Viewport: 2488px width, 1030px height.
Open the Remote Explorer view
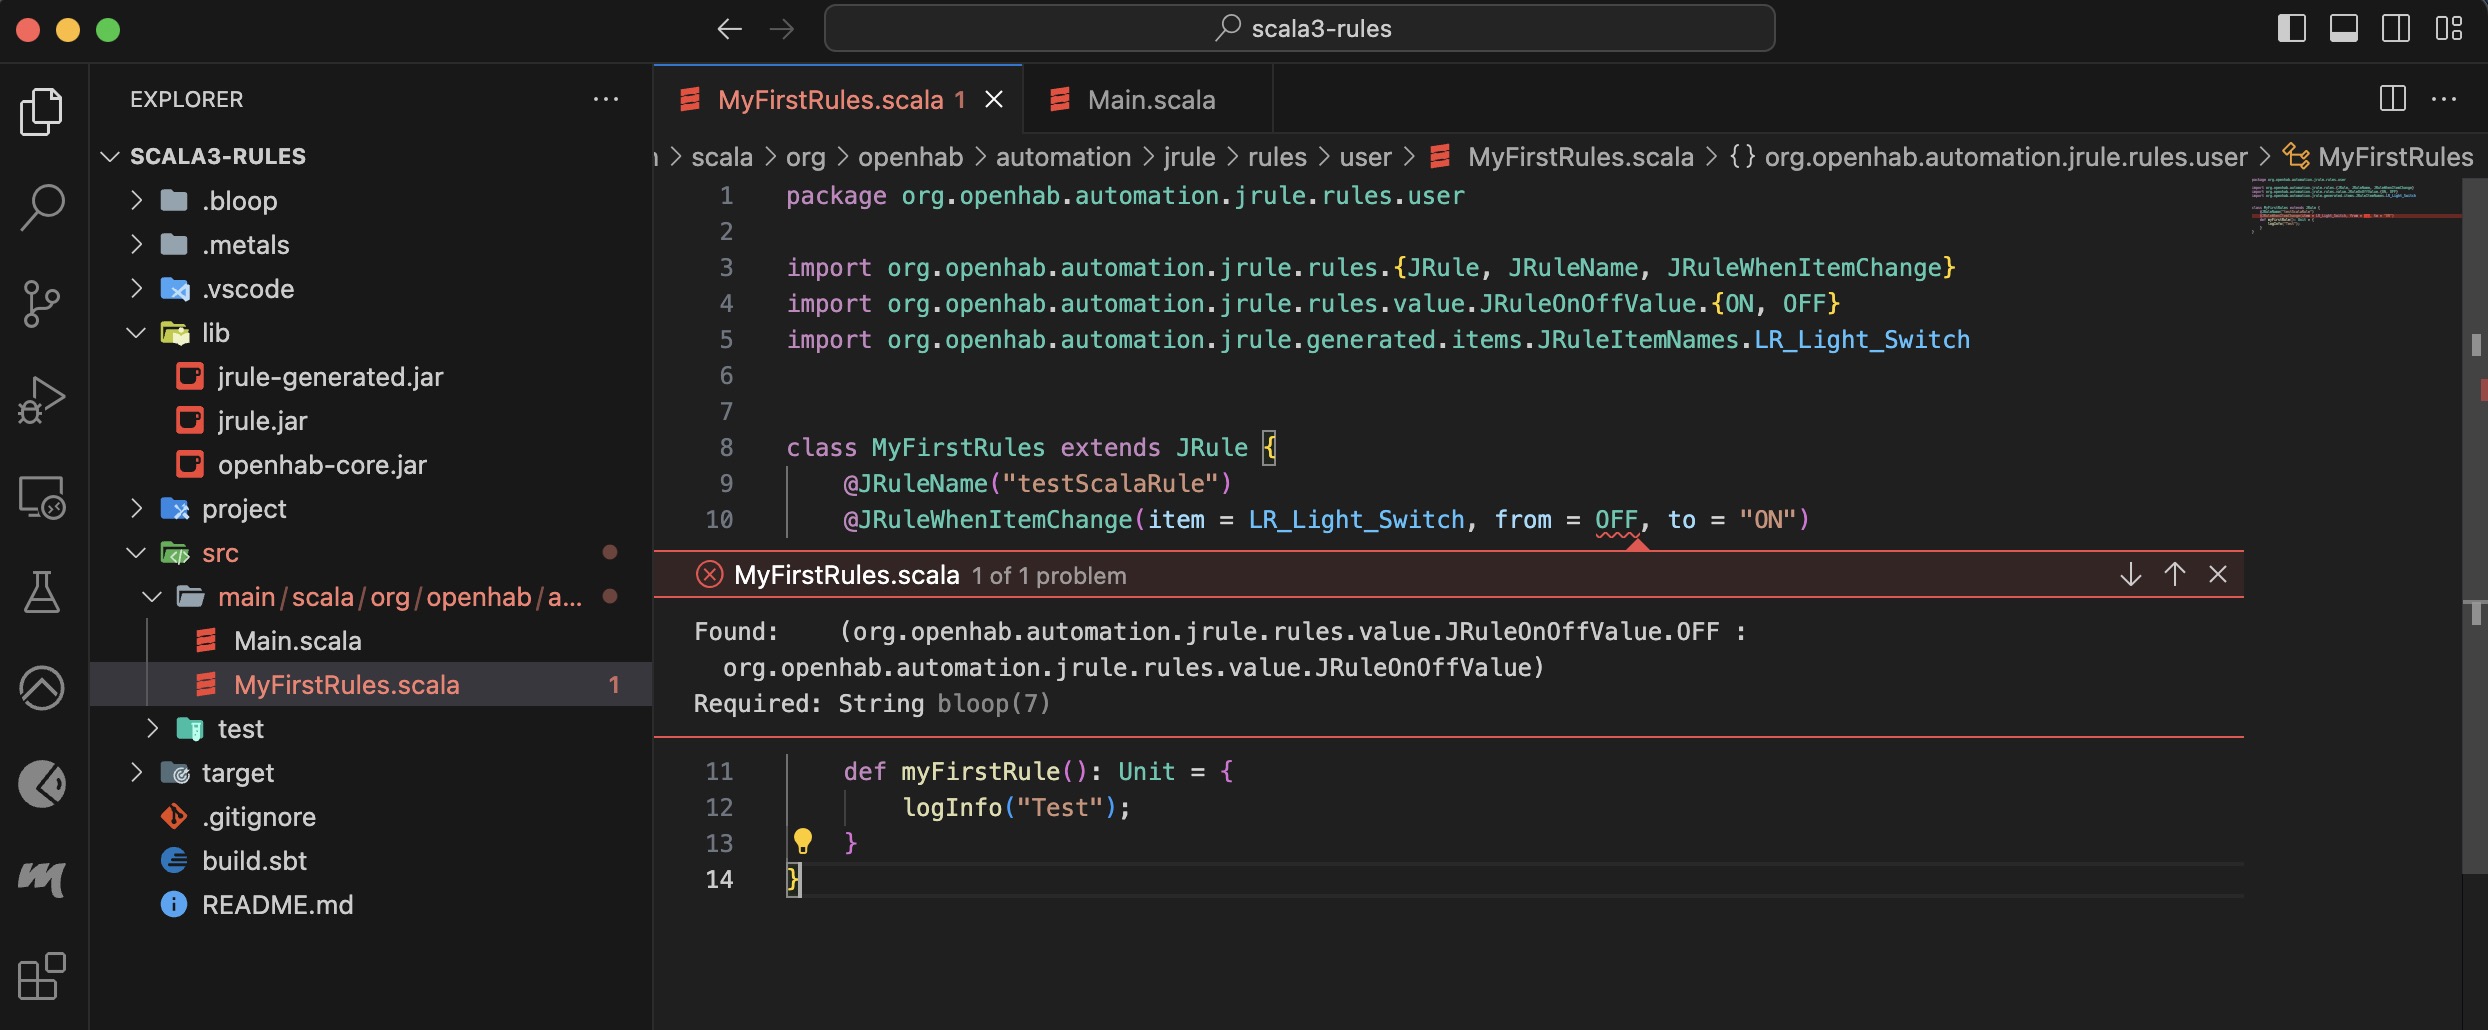42,497
